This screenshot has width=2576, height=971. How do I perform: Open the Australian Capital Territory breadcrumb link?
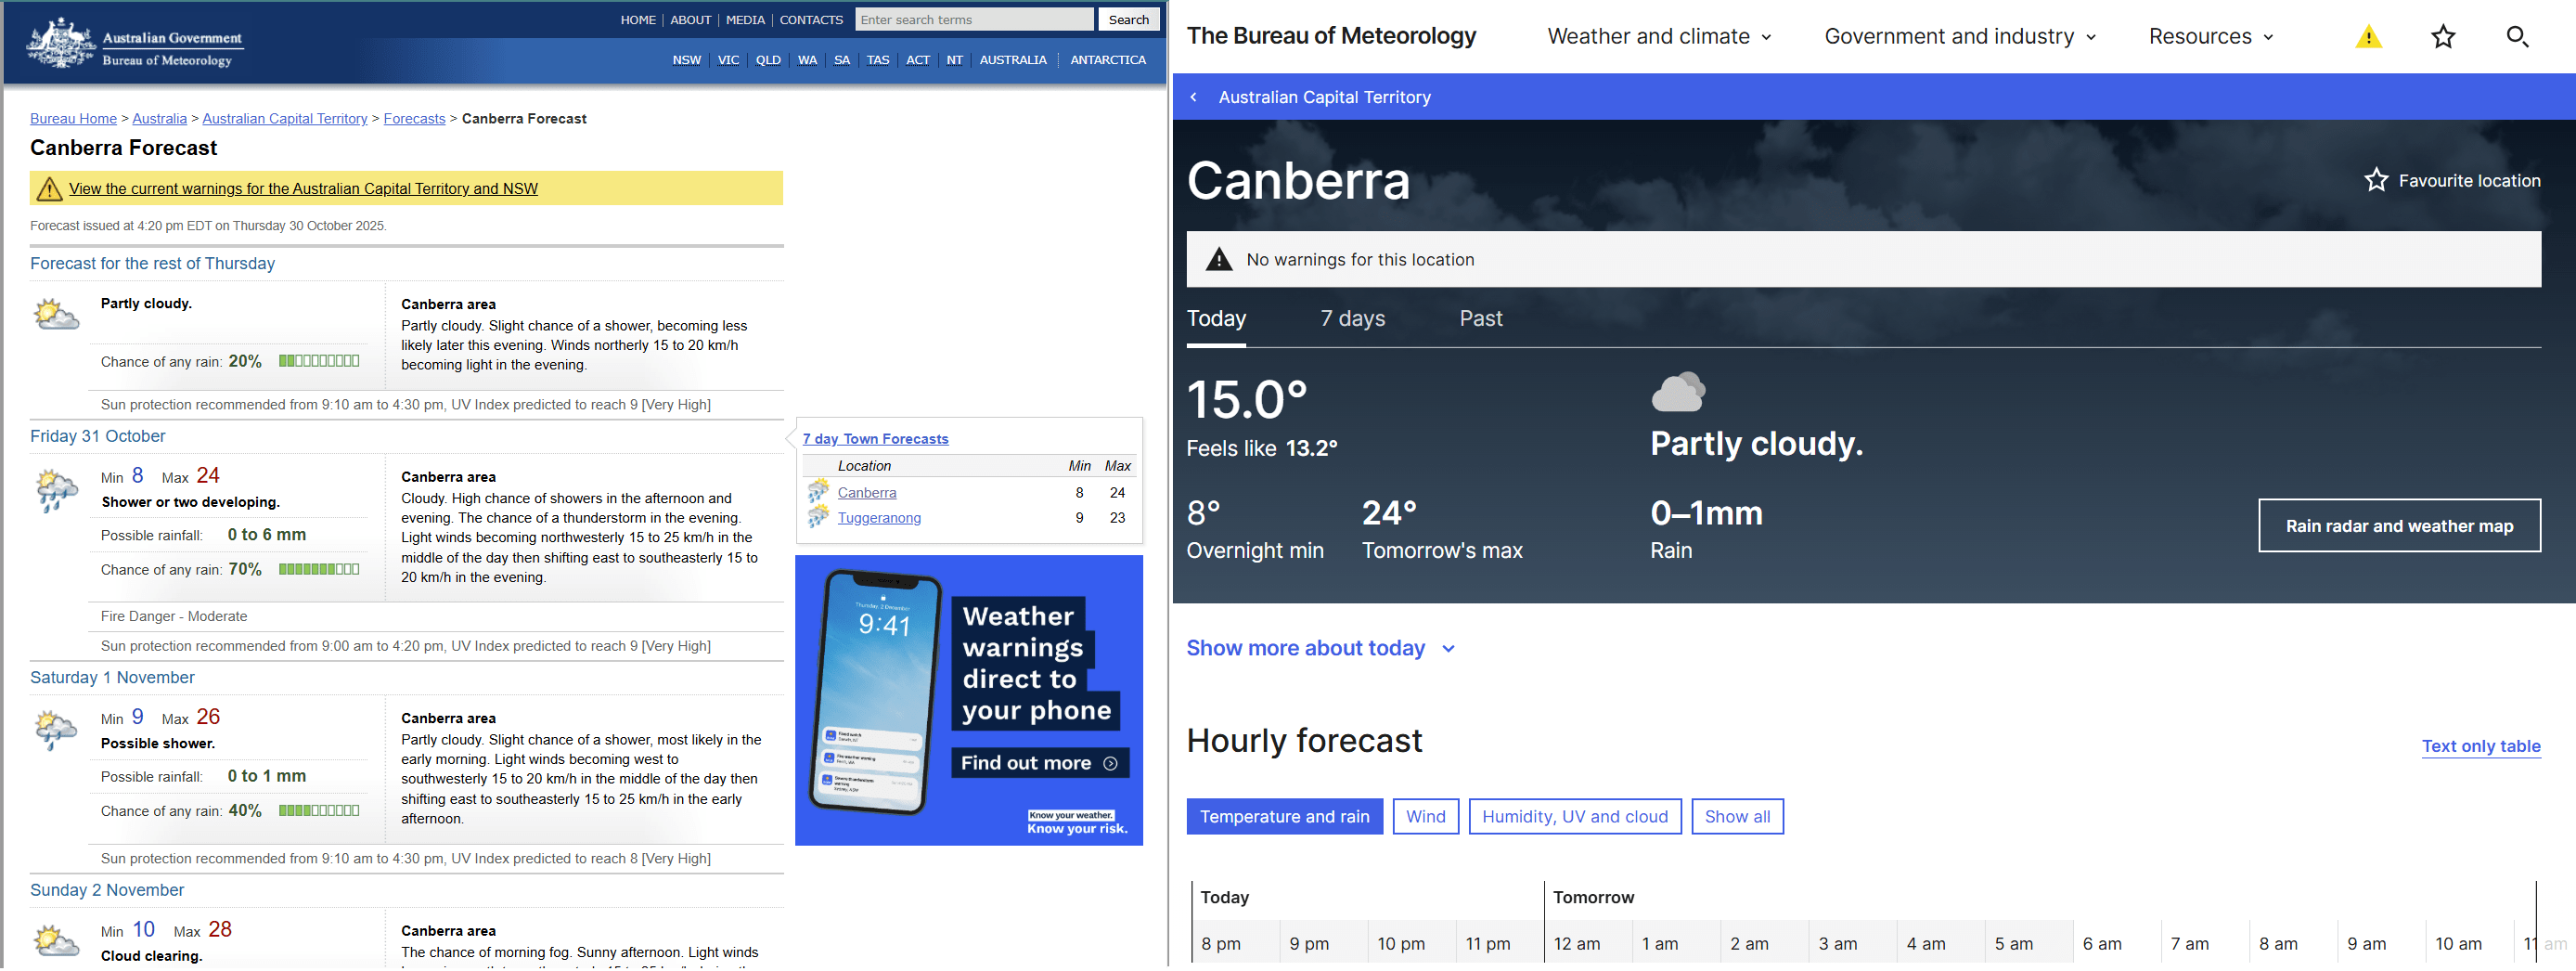click(x=284, y=119)
